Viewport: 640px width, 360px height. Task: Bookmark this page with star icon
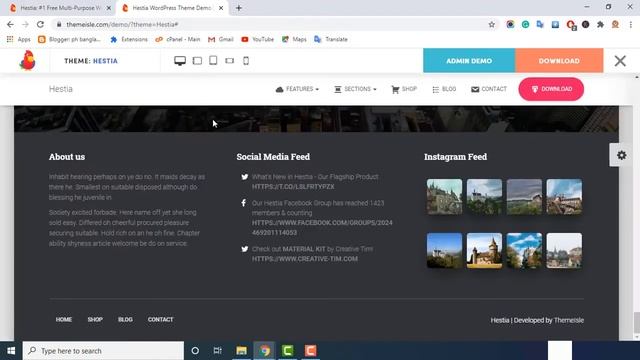pos(491,24)
